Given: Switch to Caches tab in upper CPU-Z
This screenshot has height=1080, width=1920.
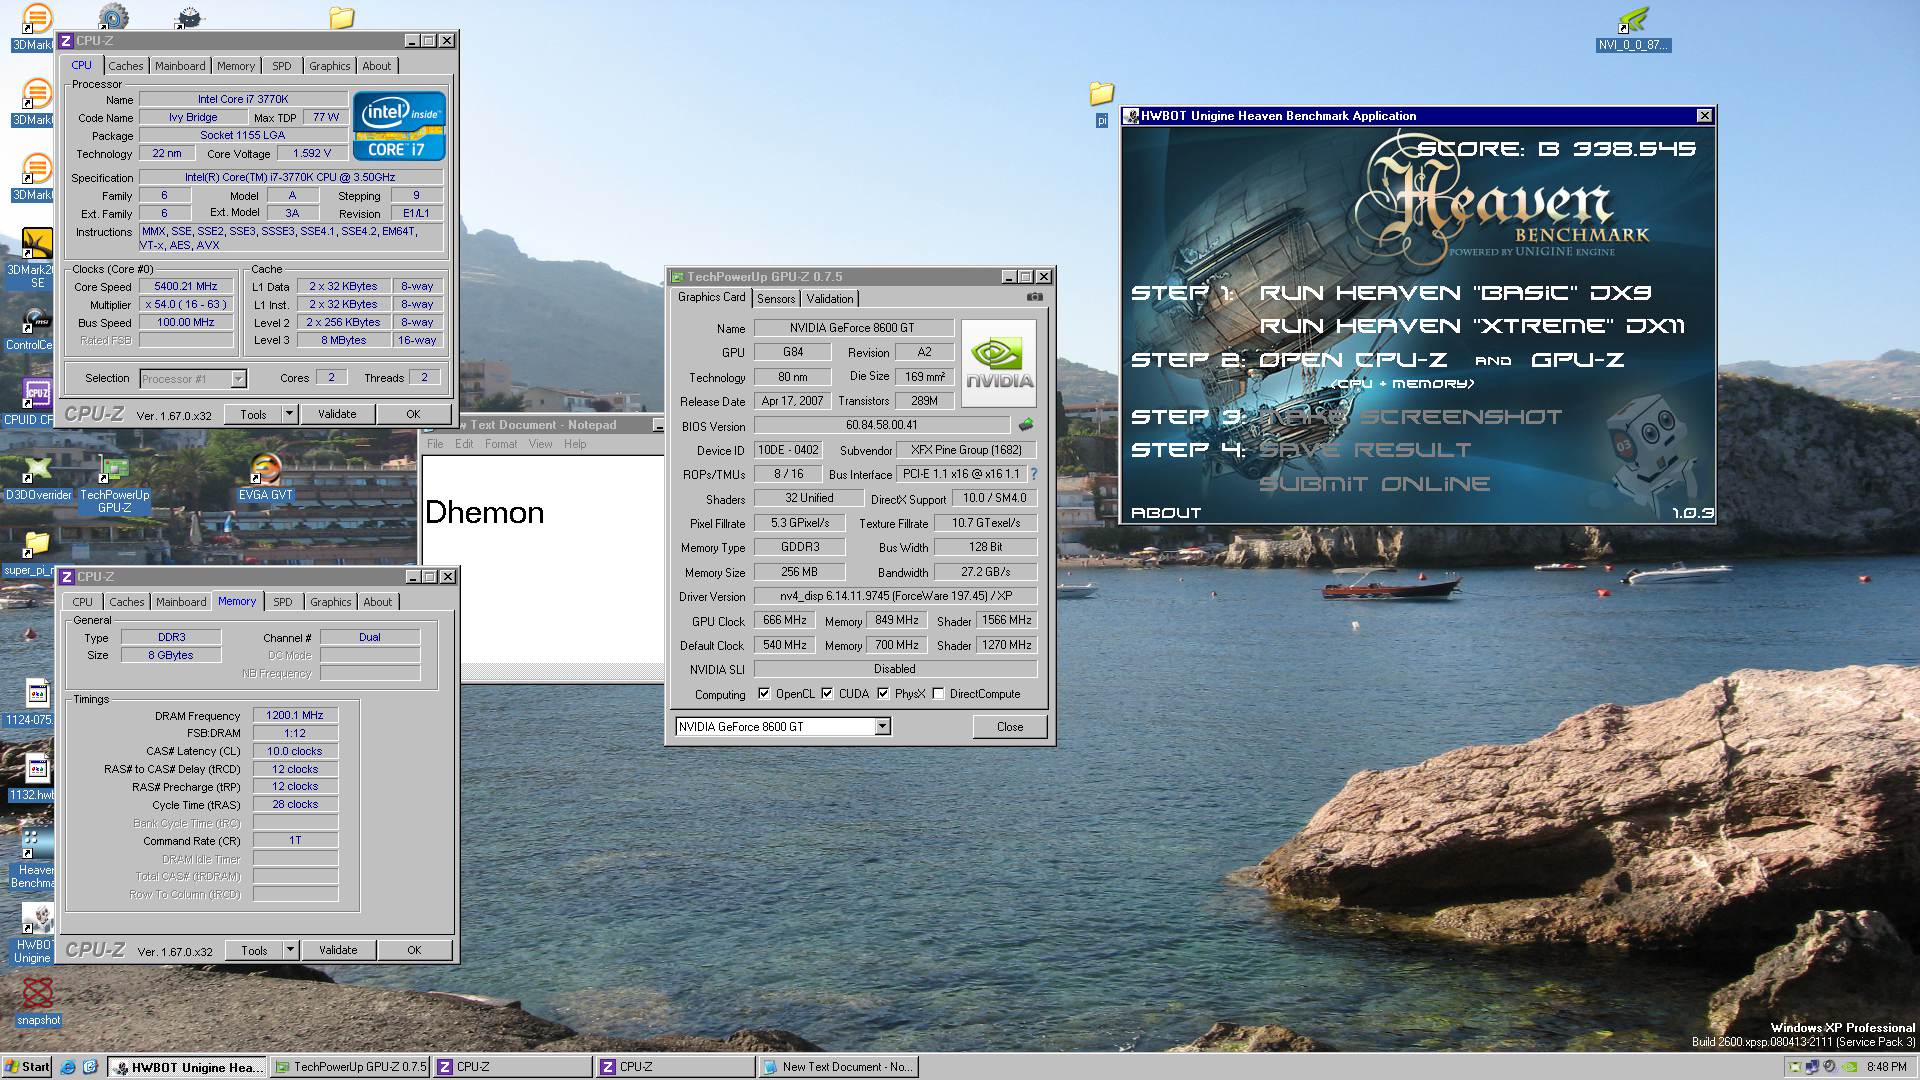Looking at the screenshot, I should click(x=126, y=66).
